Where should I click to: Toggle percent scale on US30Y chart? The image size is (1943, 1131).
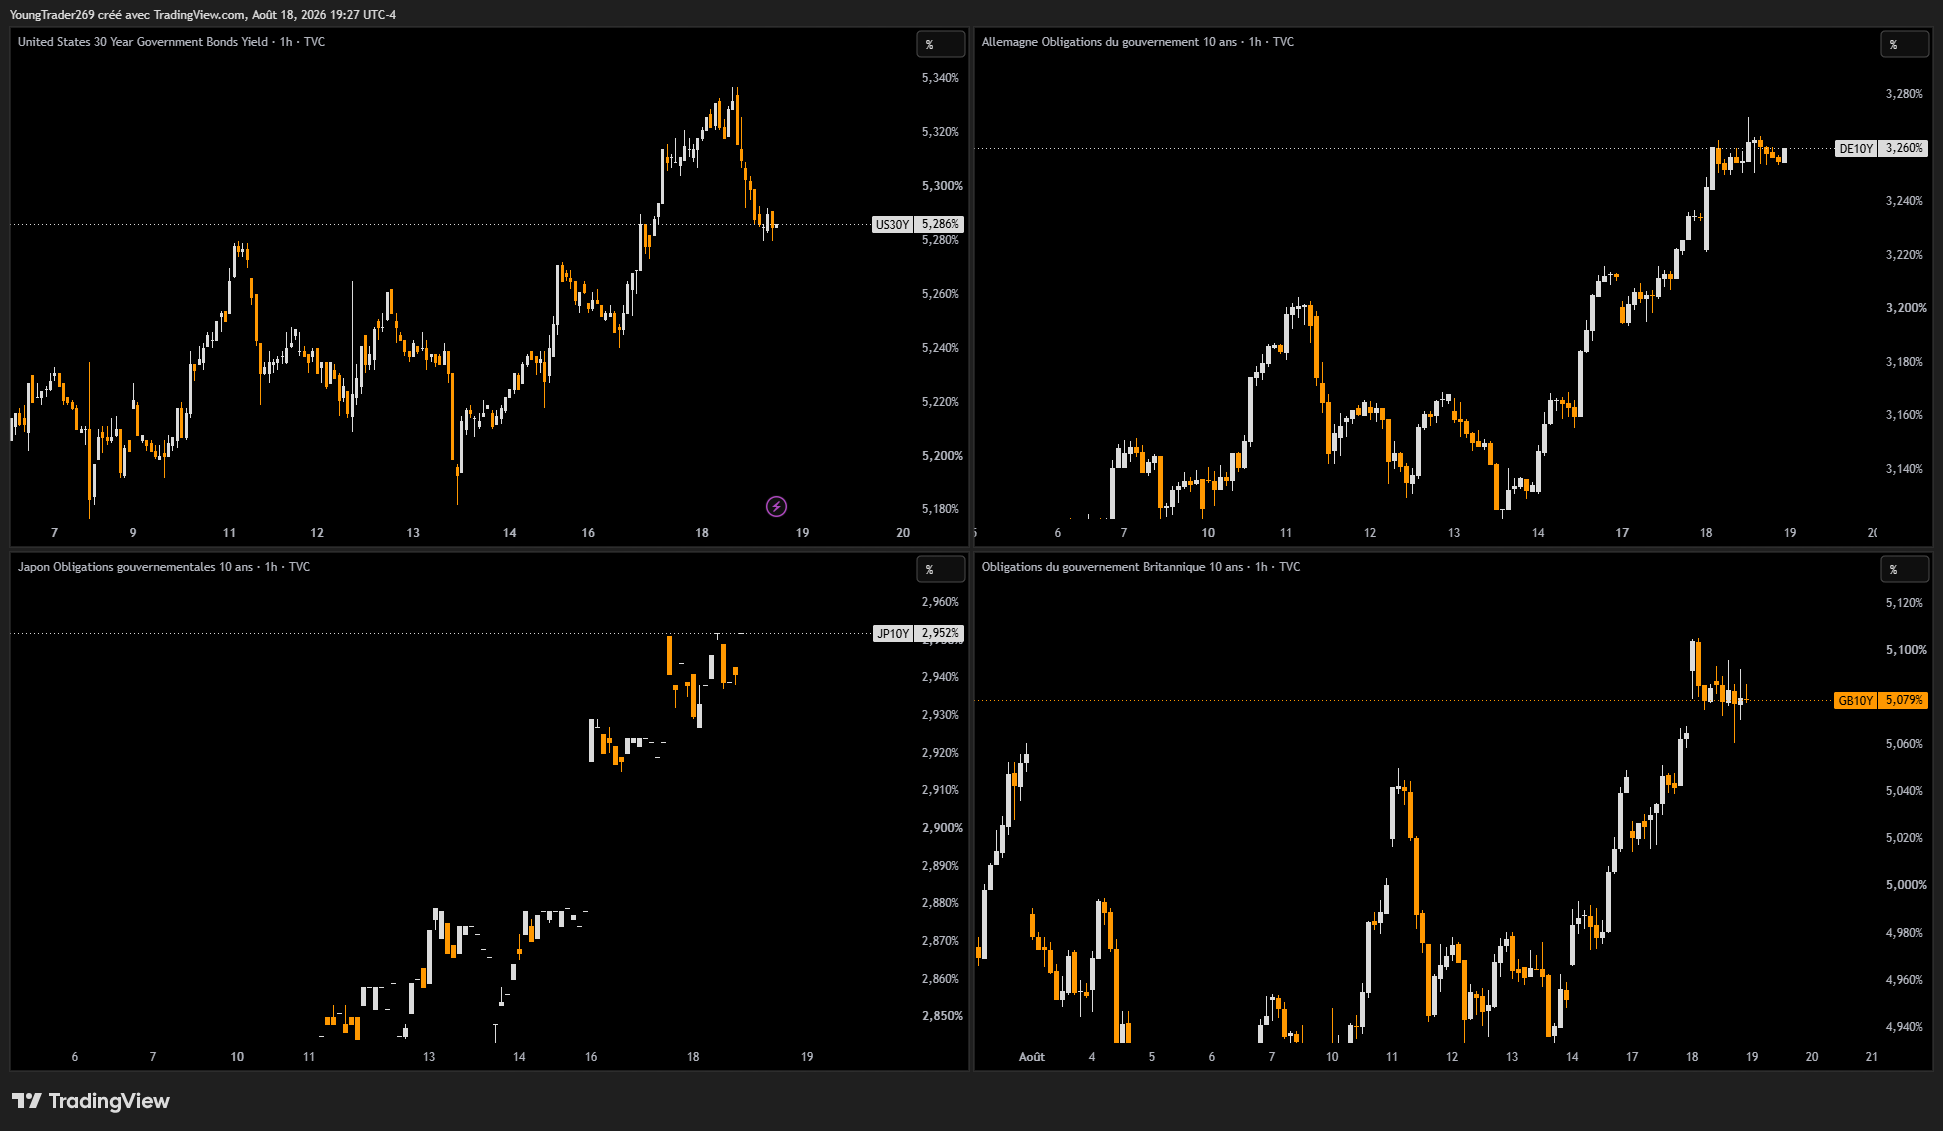pos(940,44)
